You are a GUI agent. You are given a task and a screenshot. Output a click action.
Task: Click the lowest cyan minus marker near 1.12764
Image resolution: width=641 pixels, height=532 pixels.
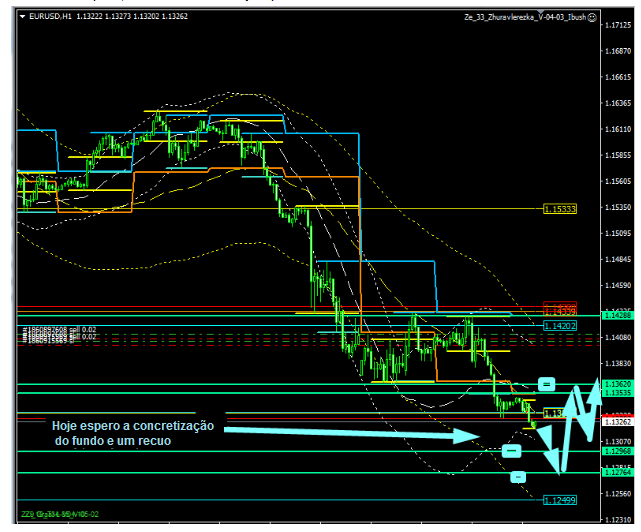coord(518,477)
